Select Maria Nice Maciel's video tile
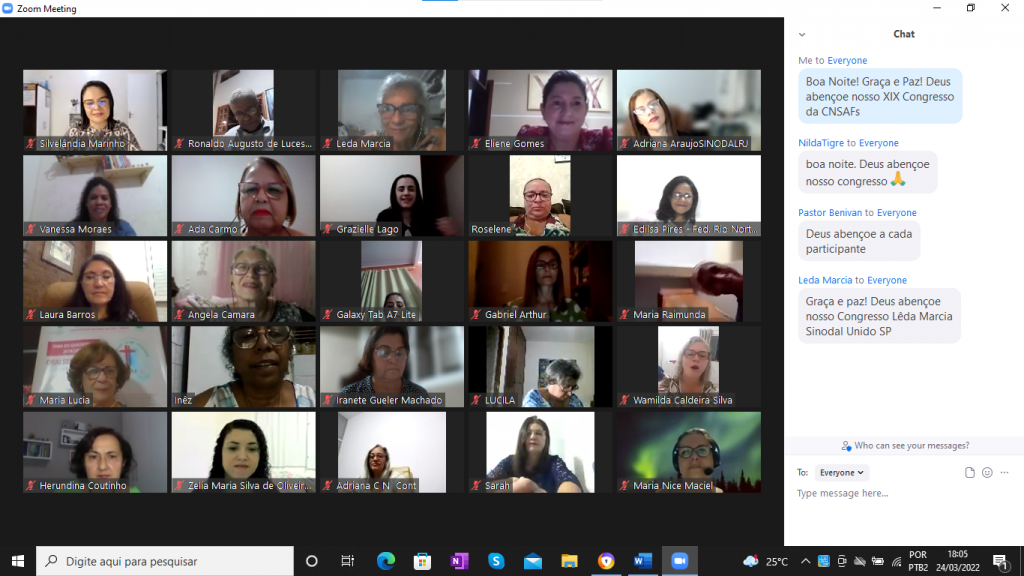This screenshot has height=576, width=1024. (688, 452)
